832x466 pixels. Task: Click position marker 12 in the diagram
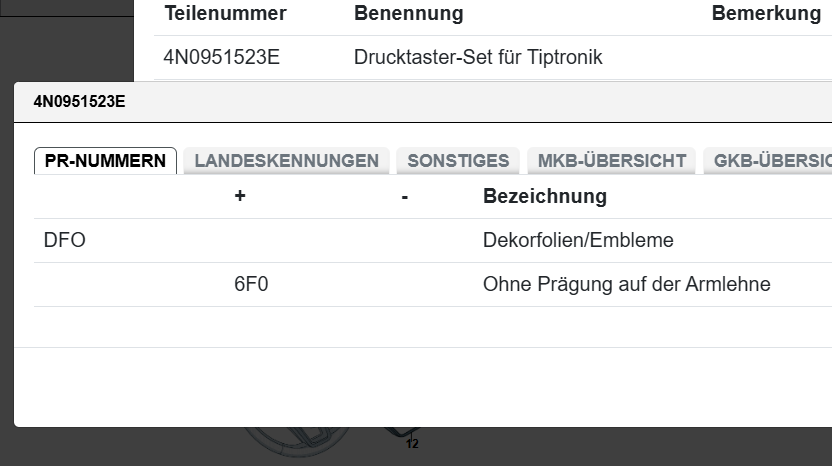tap(412, 444)
